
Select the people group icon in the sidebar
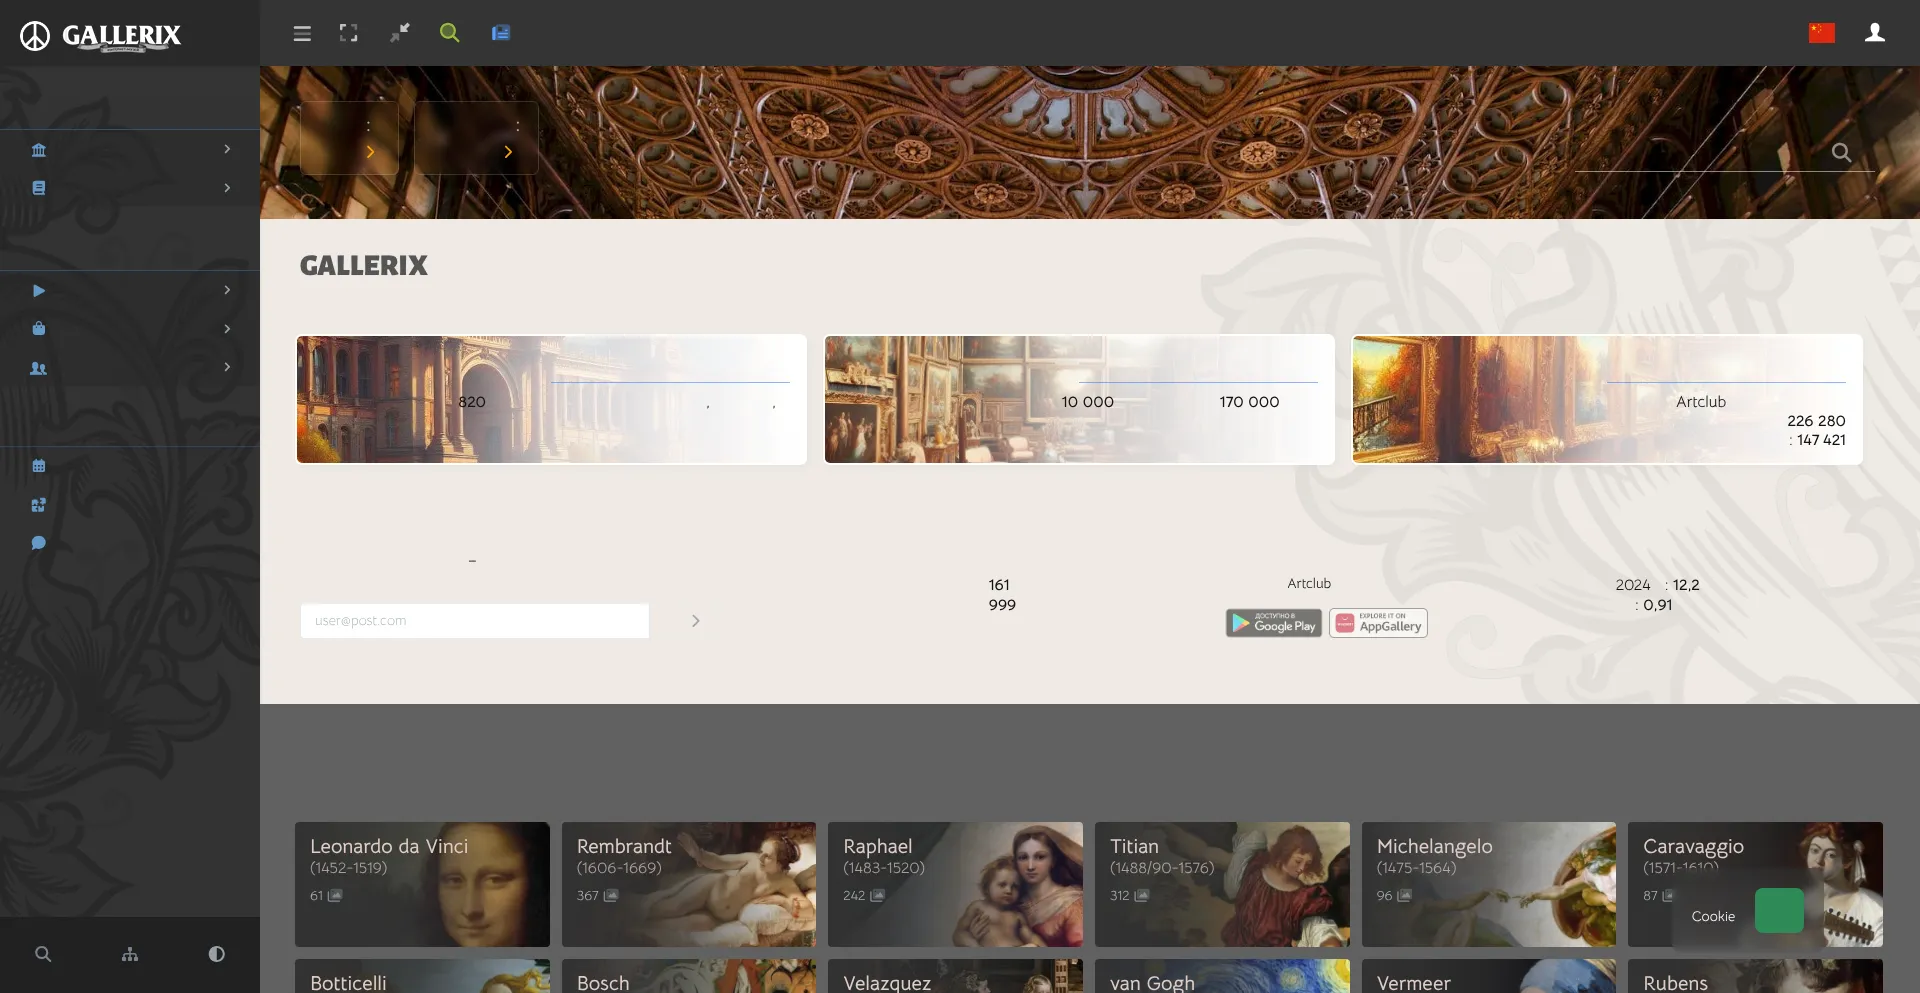click(39, 368)
